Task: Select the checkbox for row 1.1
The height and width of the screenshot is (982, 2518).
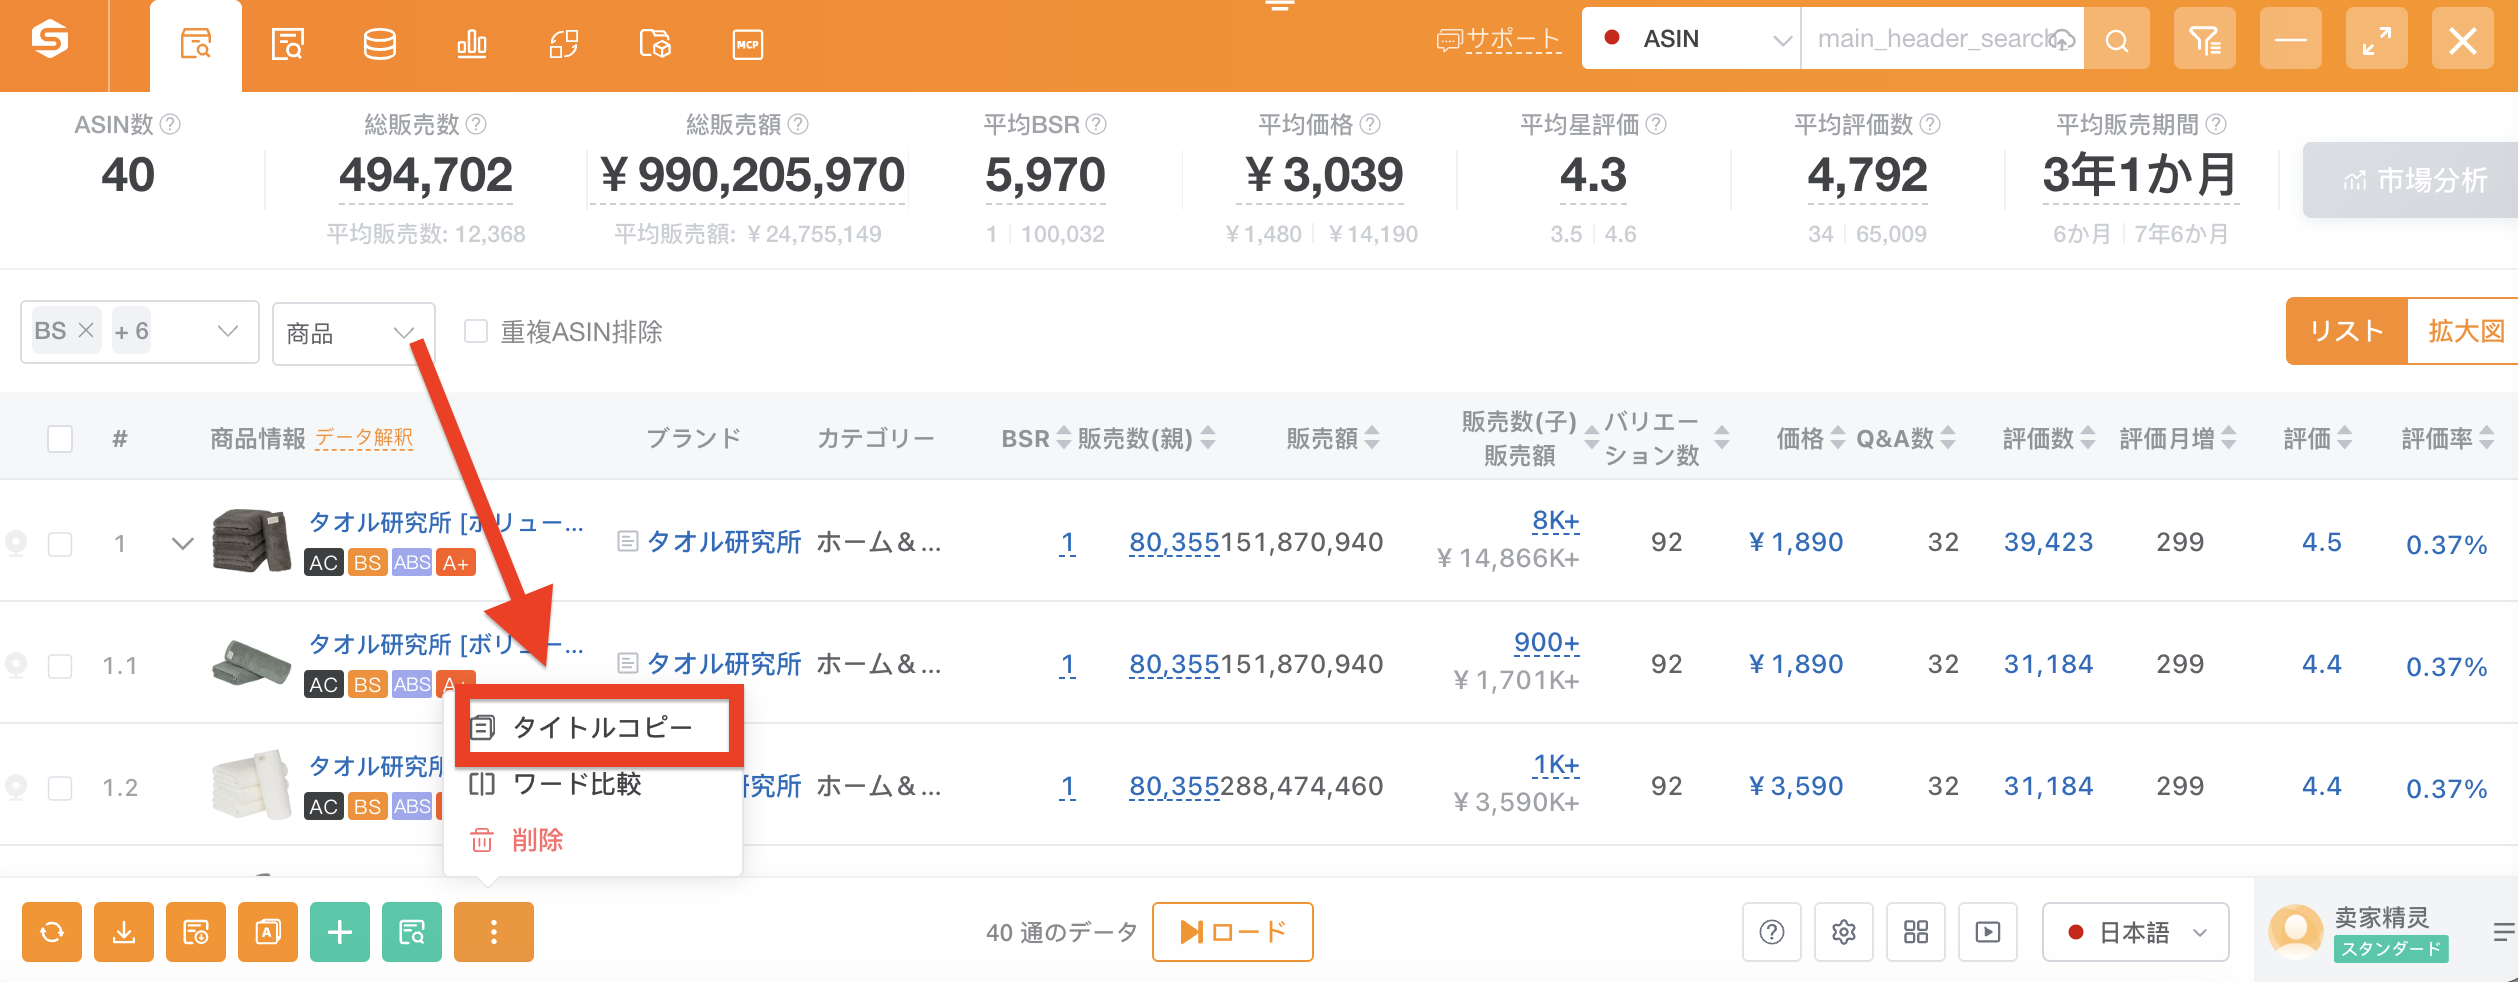Action: [x=60, y=665]
